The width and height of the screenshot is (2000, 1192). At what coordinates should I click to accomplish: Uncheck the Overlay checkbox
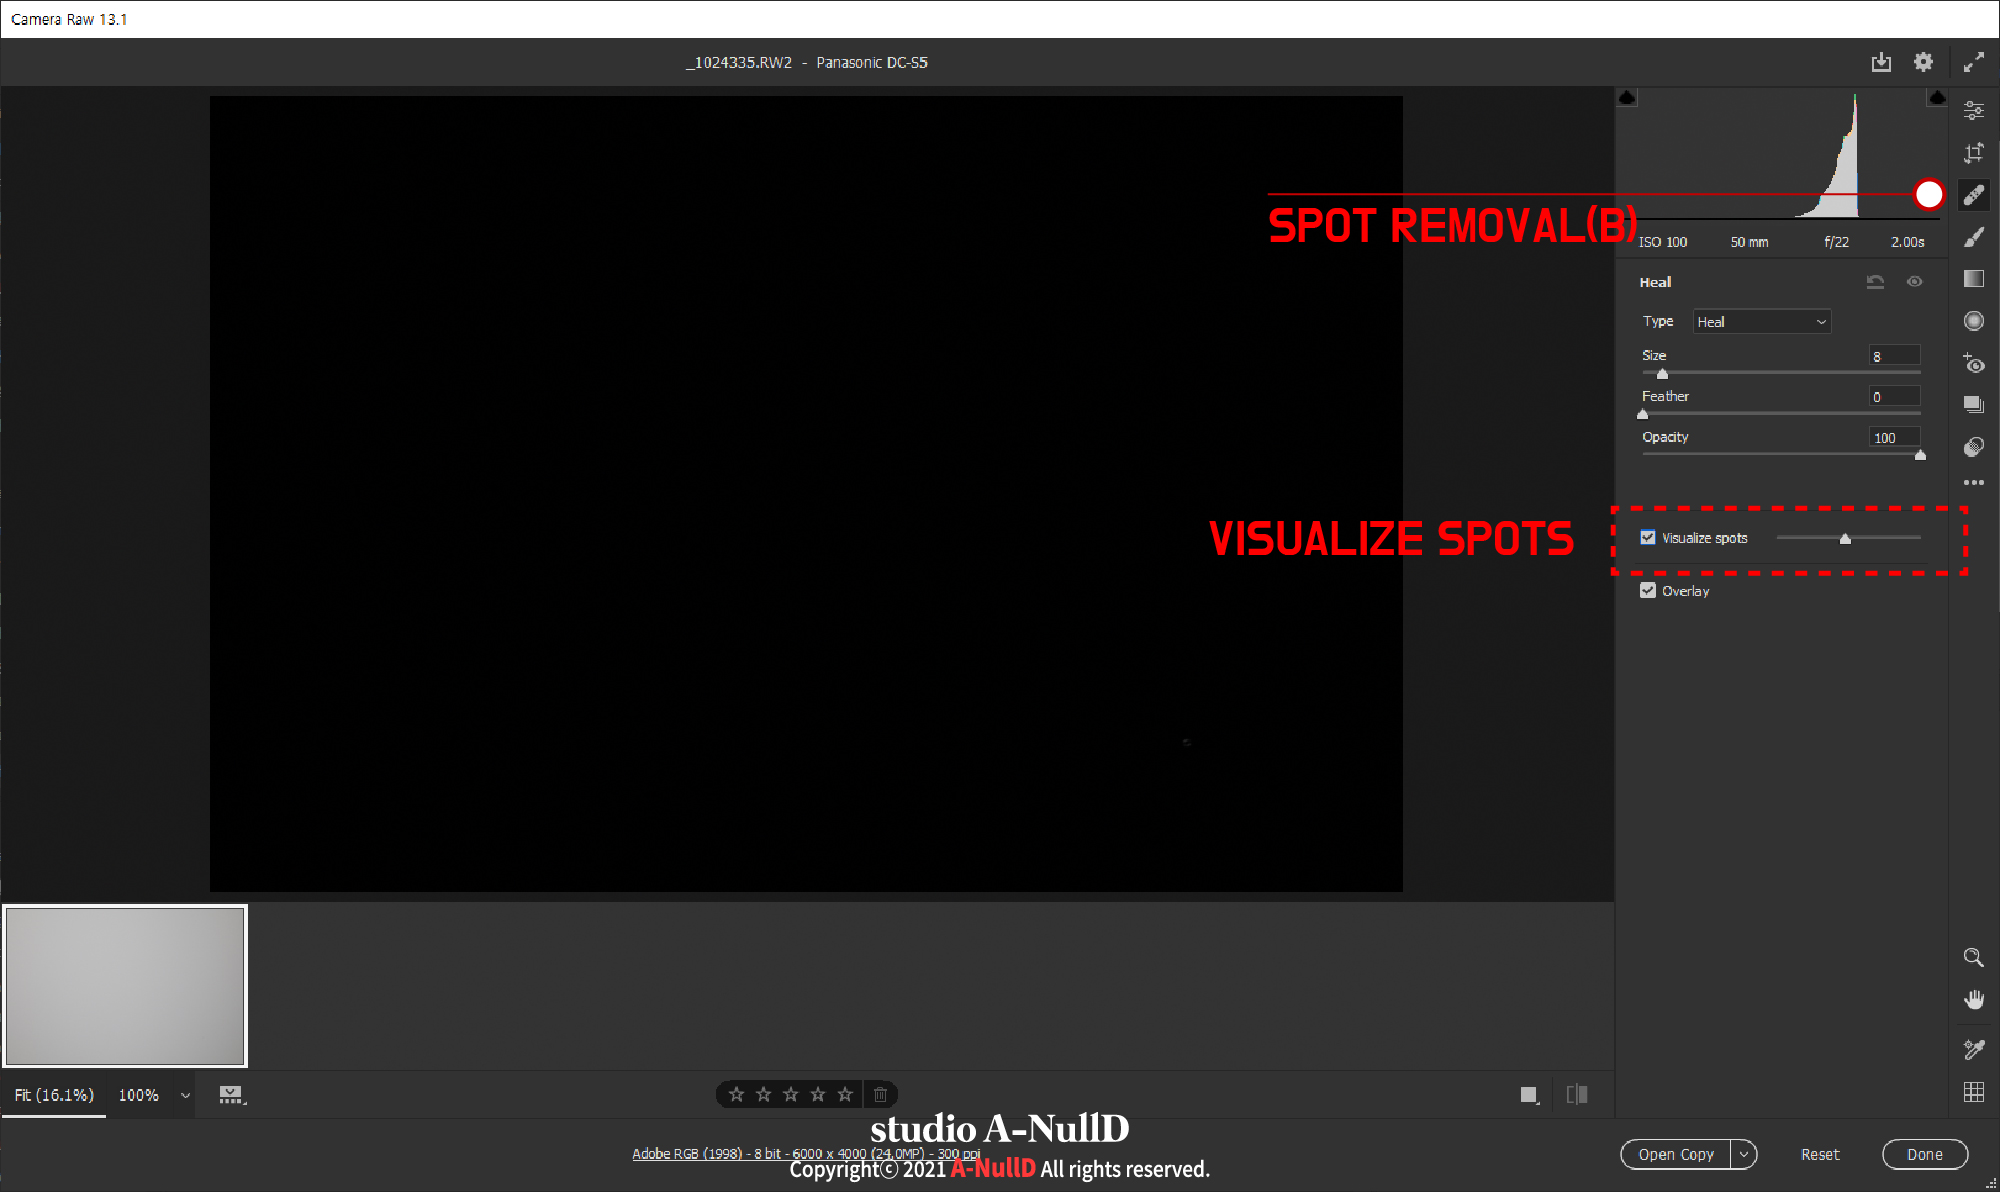click(1648, 591)
